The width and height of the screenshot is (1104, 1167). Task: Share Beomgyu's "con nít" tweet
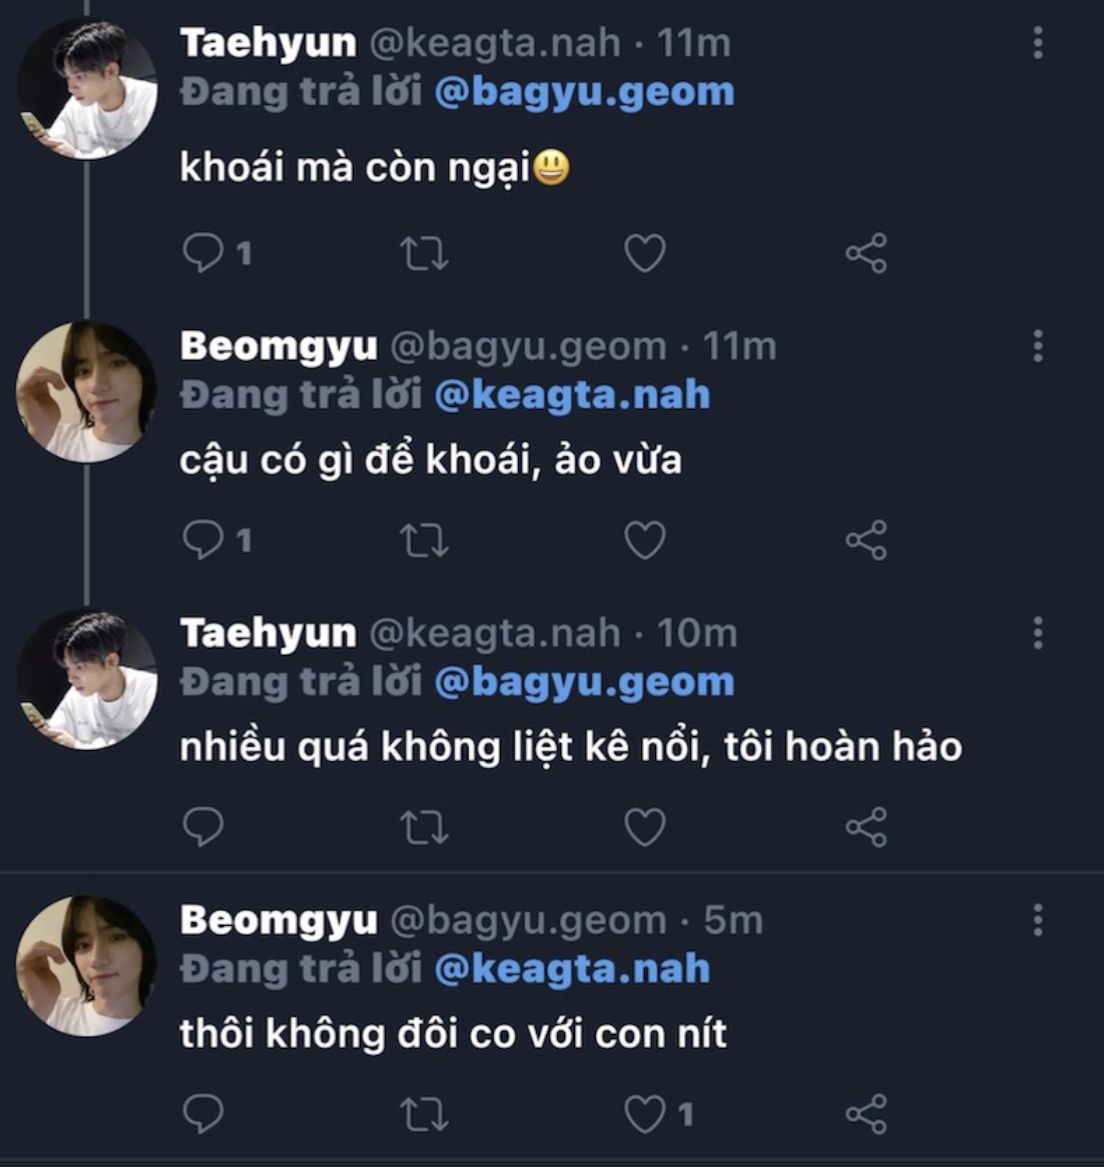[x=866, y=1114]
